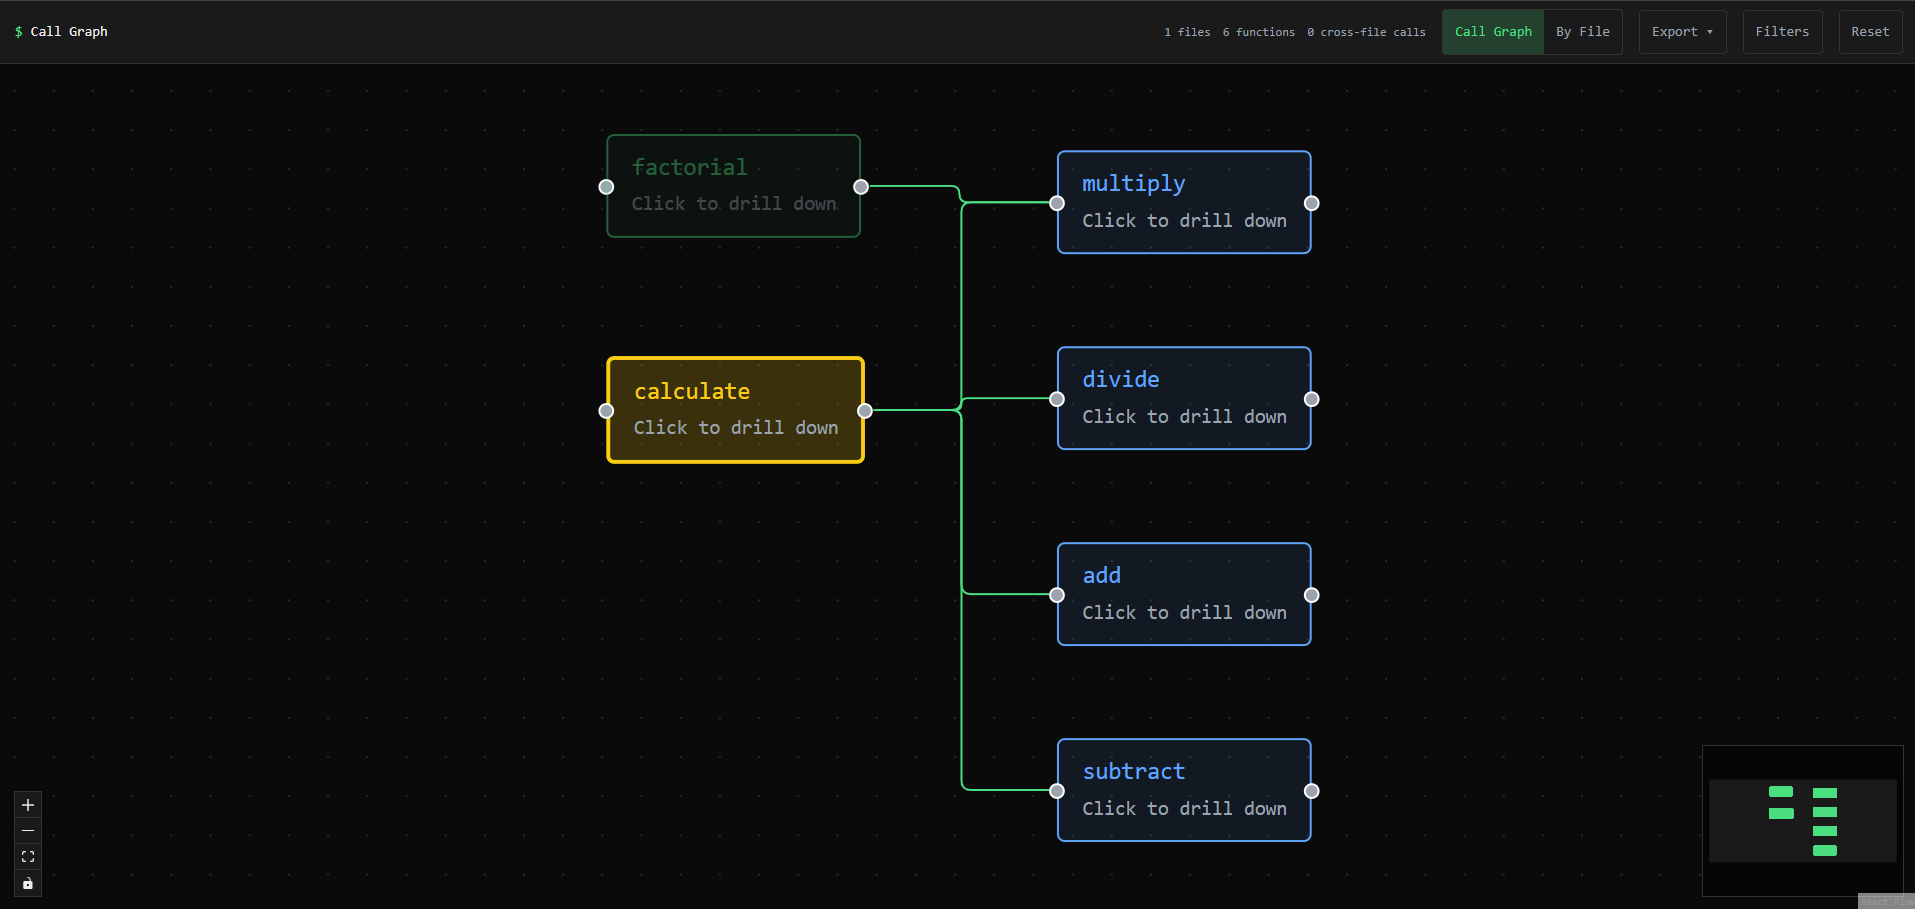
Task: Click the minimap overview panel
Action: click(1802, 821)
